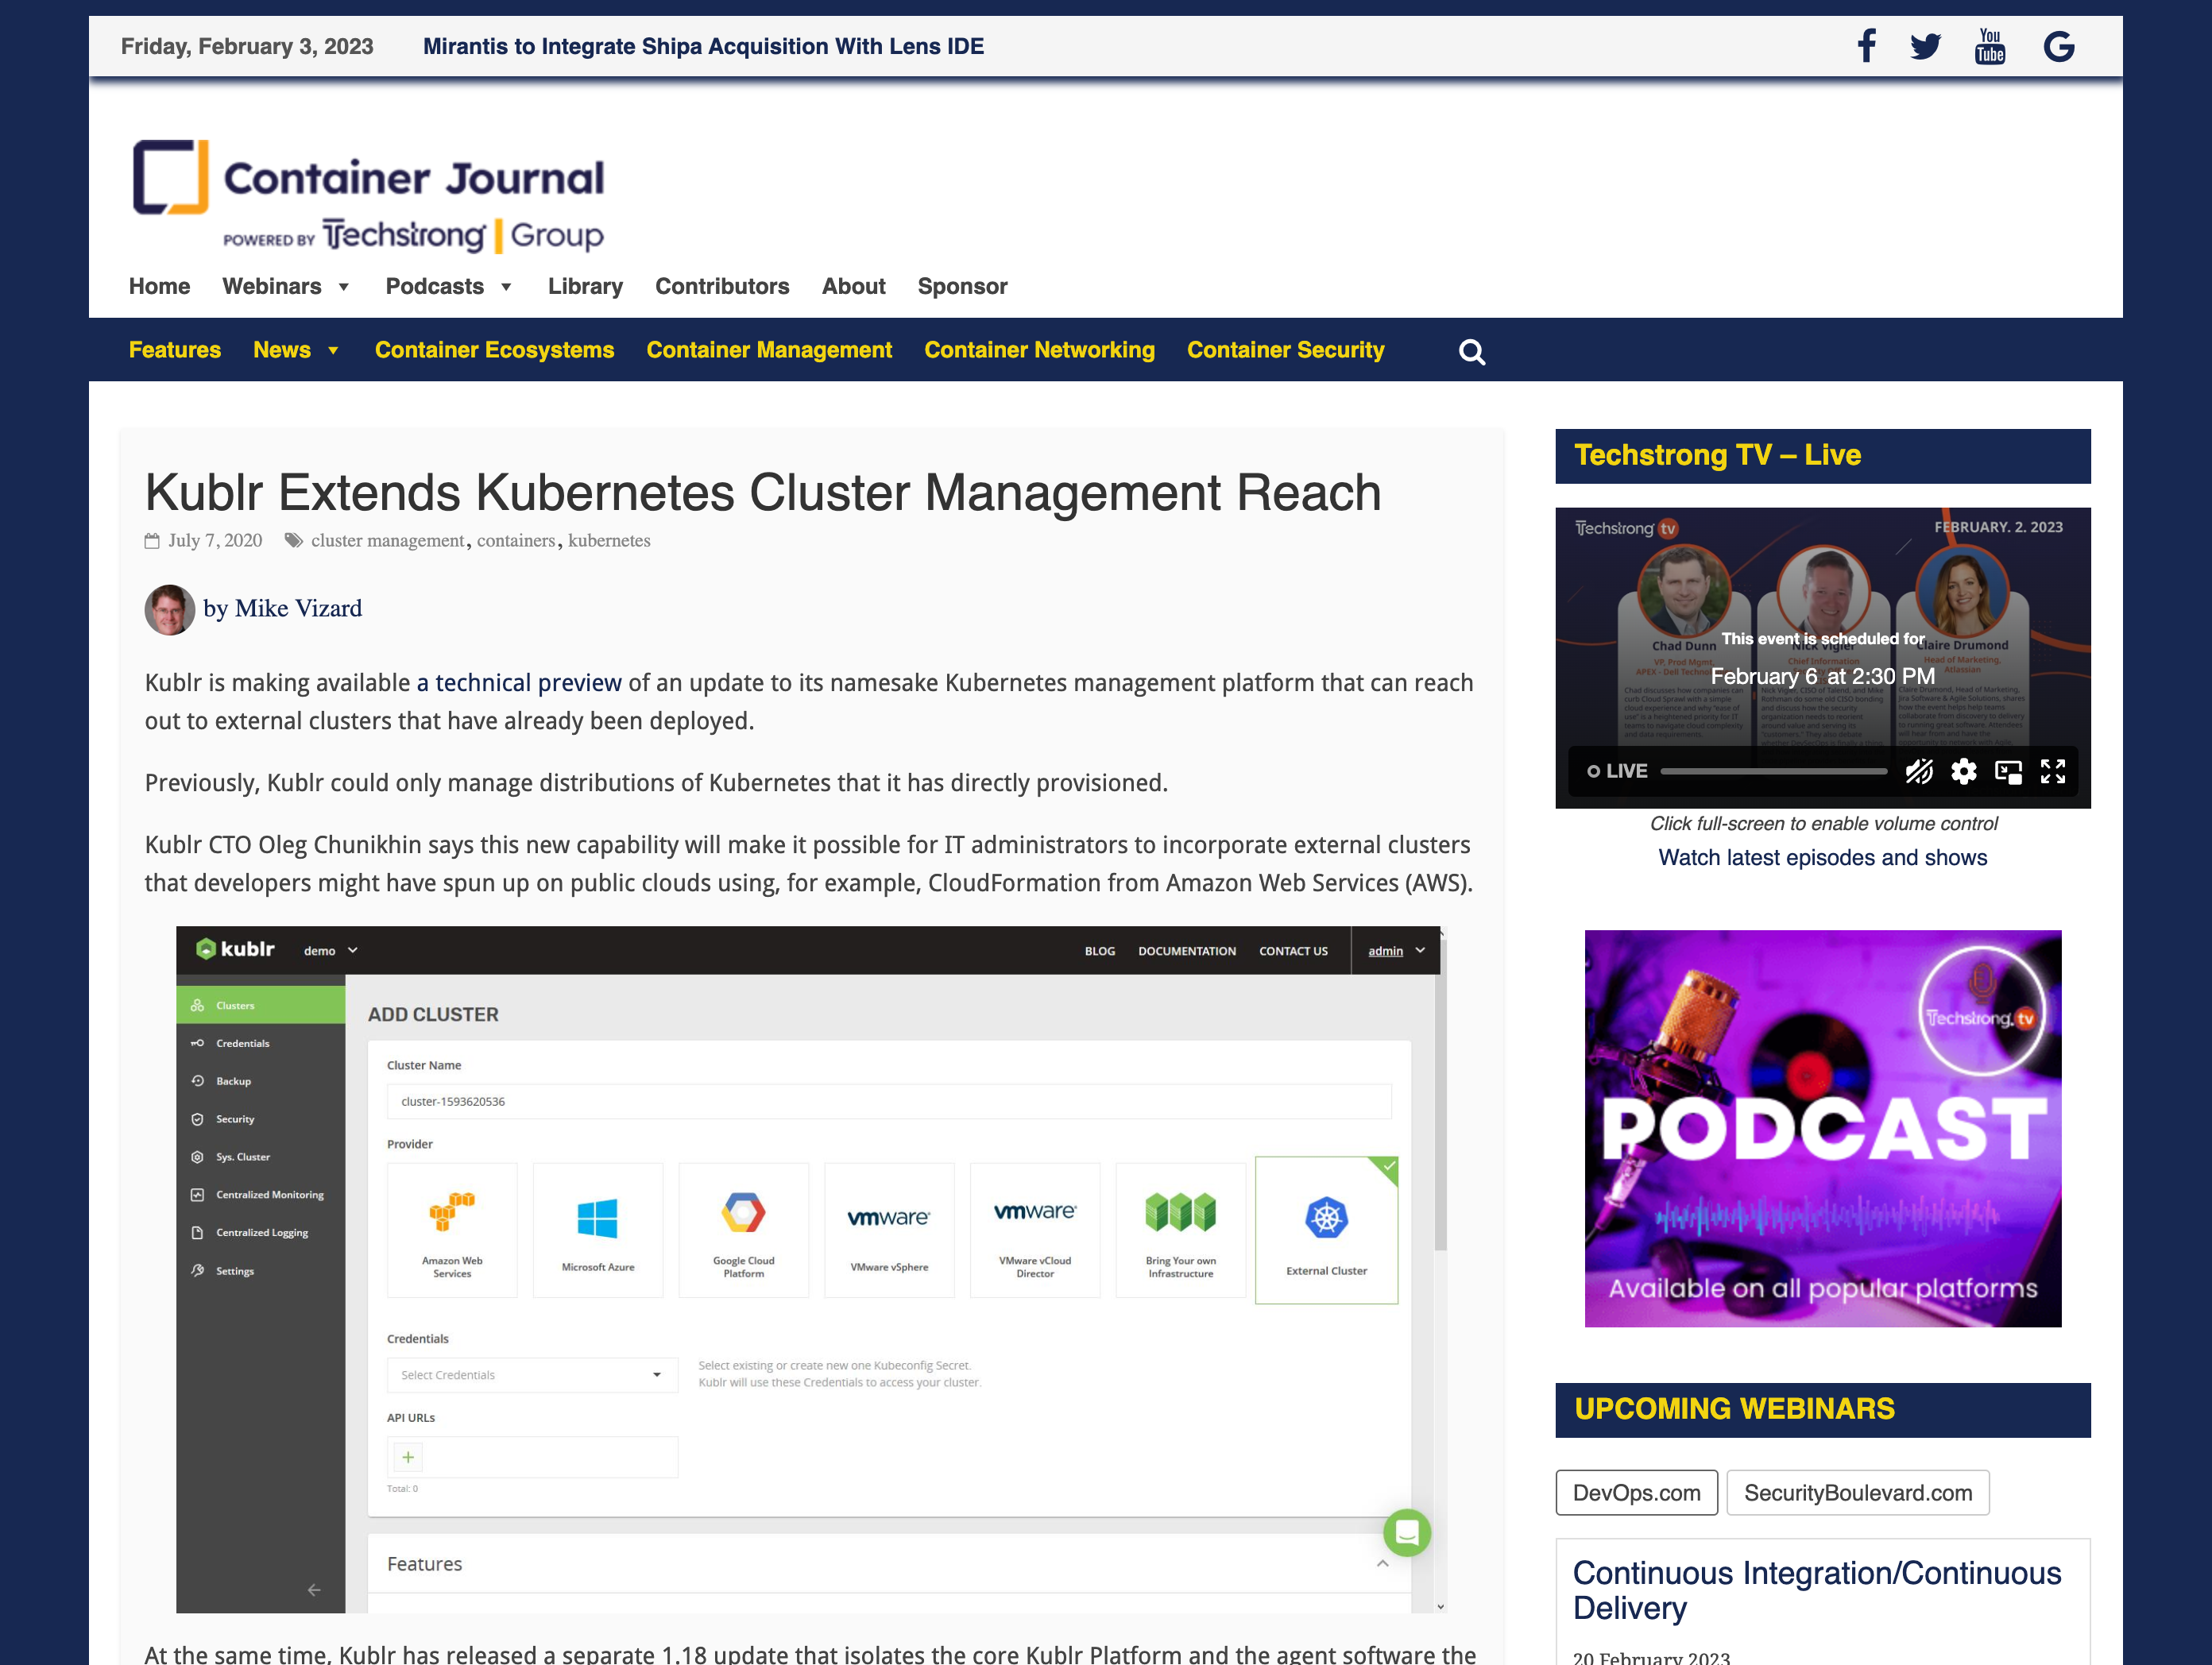Open the Features category tab
The height and width of the screenshot is (1665, 2212).
(x=175, y=350)
